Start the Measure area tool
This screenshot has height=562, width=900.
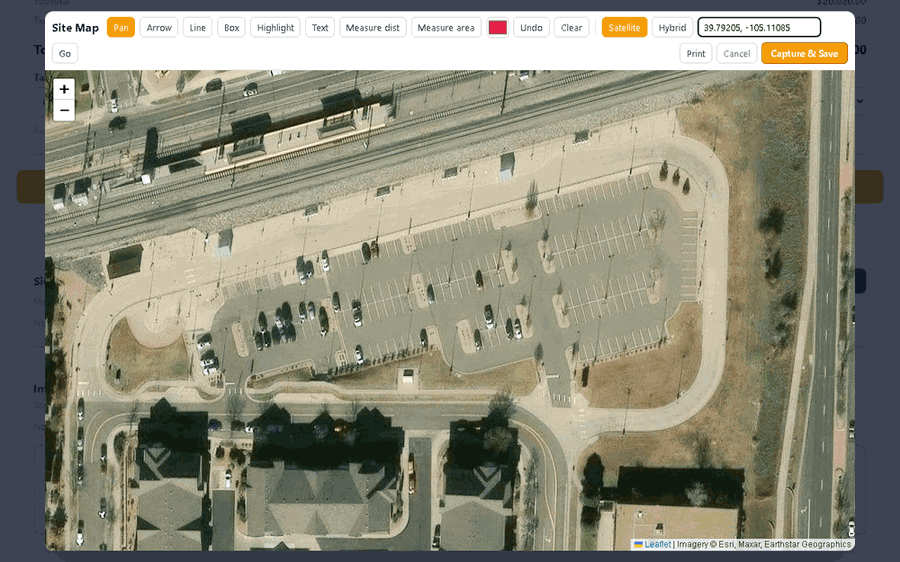[x=446, y=28]
